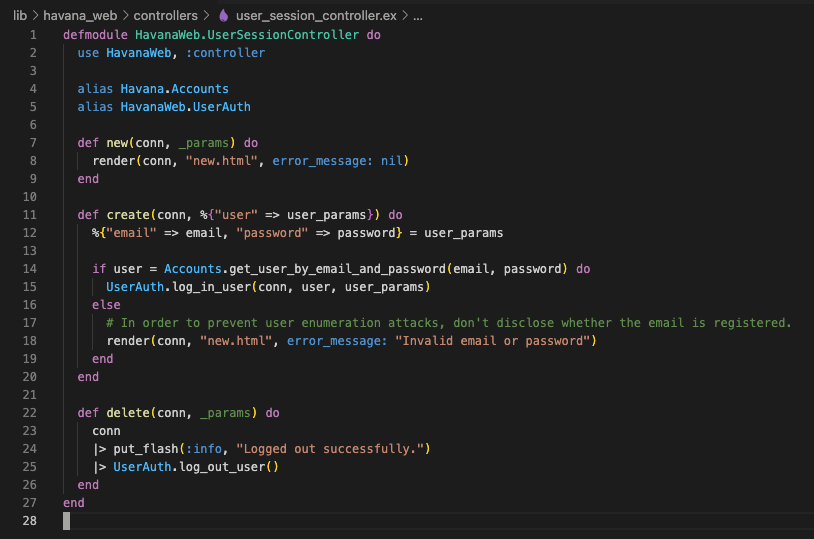Open the "havana_web" breadcrumb segment
Image resolution: width=814 pixels, height=539 pixels.
[x=78, y=16]
